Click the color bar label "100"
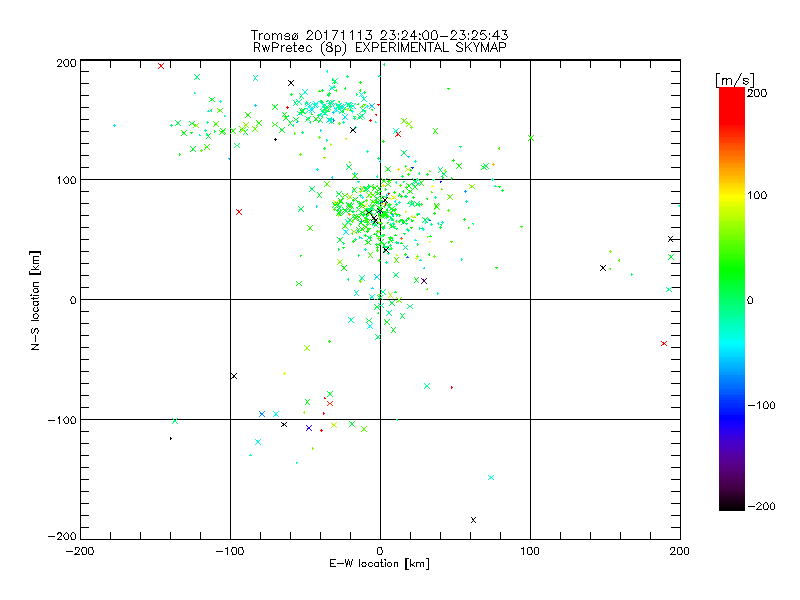The width and height of the screenshot is (800, 600). [757, 195]
